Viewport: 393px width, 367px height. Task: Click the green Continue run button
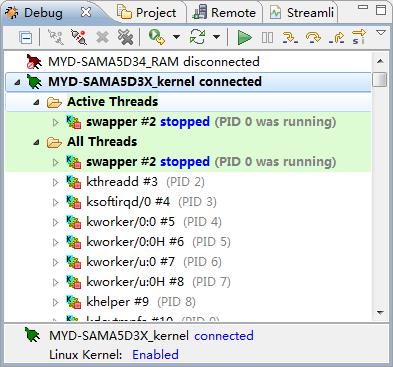pyautogui.click(x=244, y=37)
